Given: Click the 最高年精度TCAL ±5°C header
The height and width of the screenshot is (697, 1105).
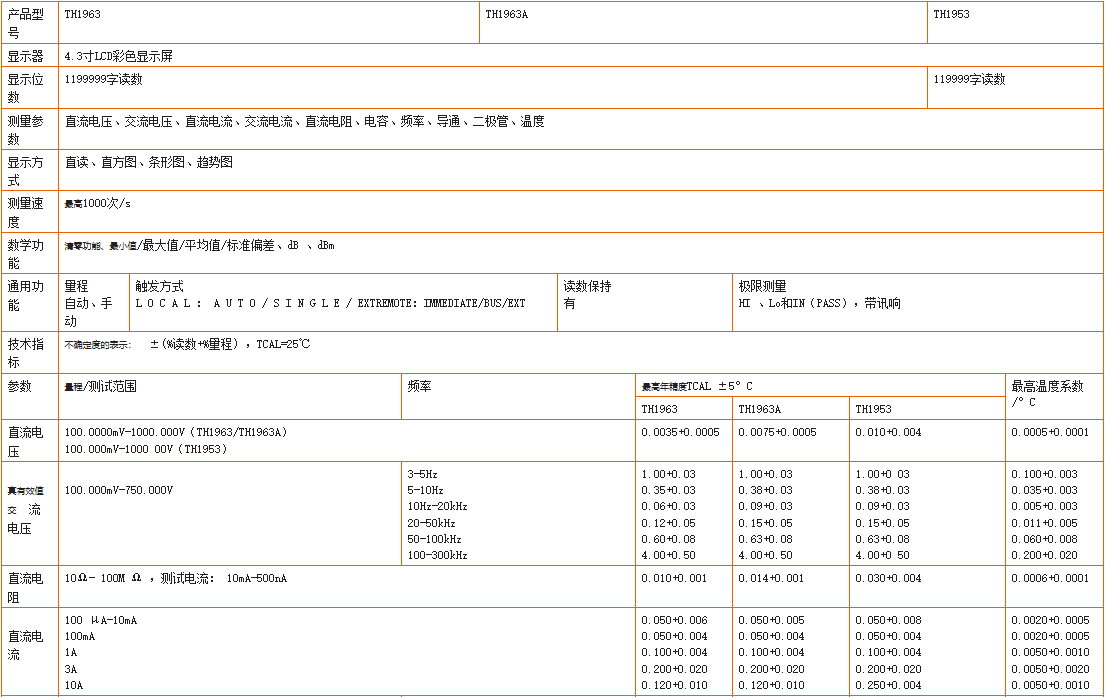Looking at the screenshot, I should click(x=697, y=386).
